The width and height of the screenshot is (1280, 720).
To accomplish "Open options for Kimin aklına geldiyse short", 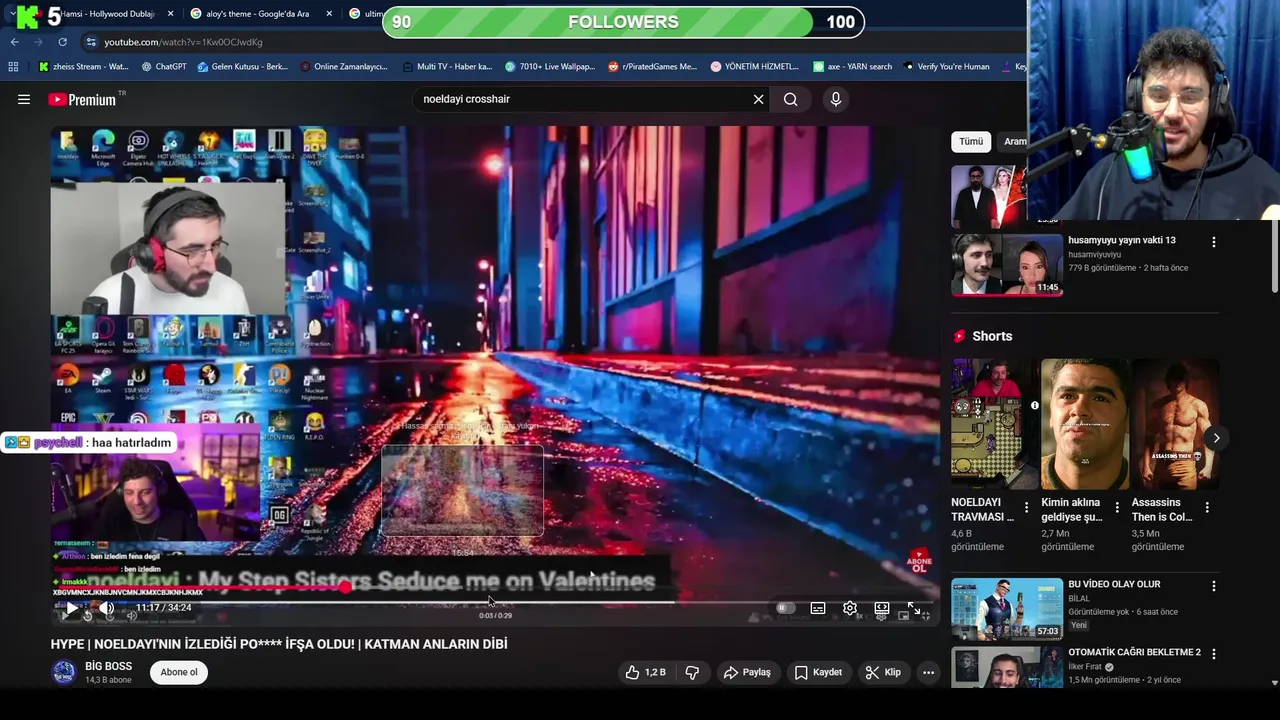I will click(x=1117, y=508).
